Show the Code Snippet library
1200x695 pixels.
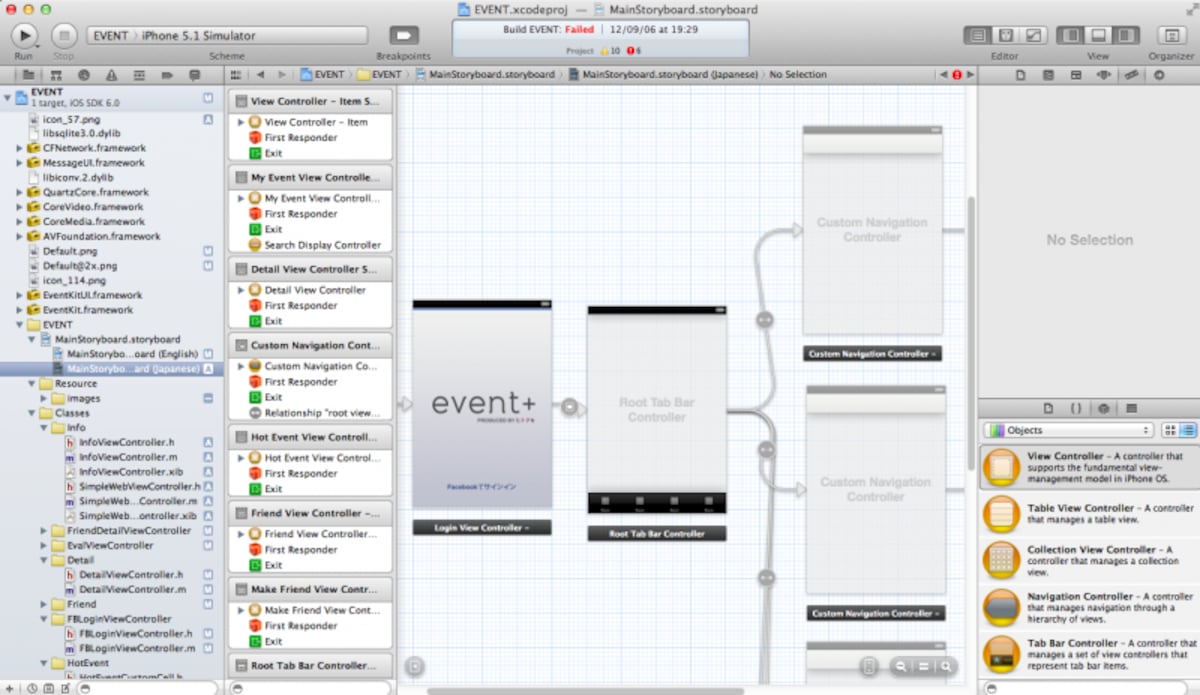tap(1076, 408)
